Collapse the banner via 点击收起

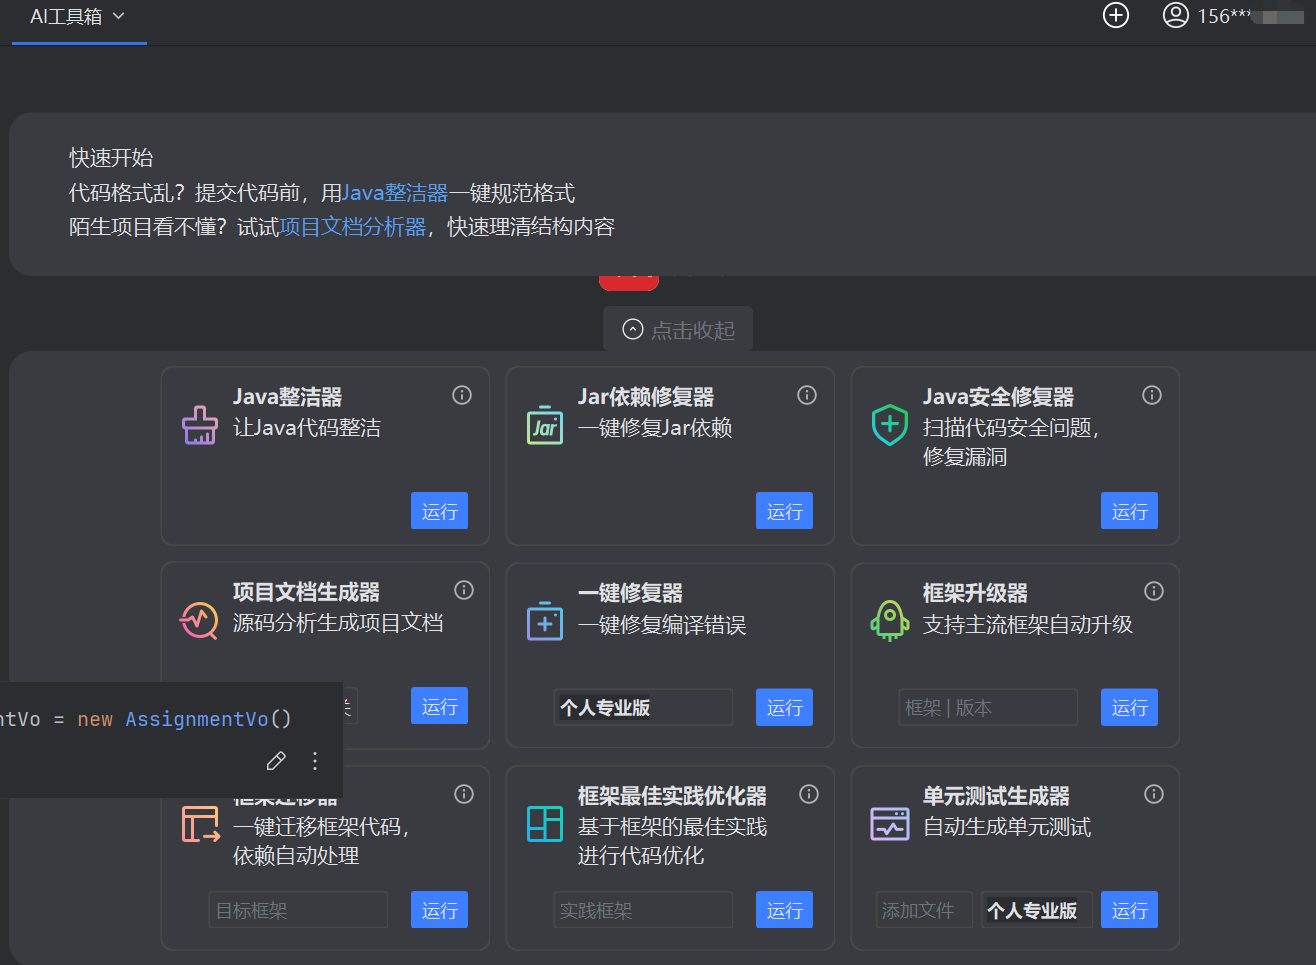[677, 328]
